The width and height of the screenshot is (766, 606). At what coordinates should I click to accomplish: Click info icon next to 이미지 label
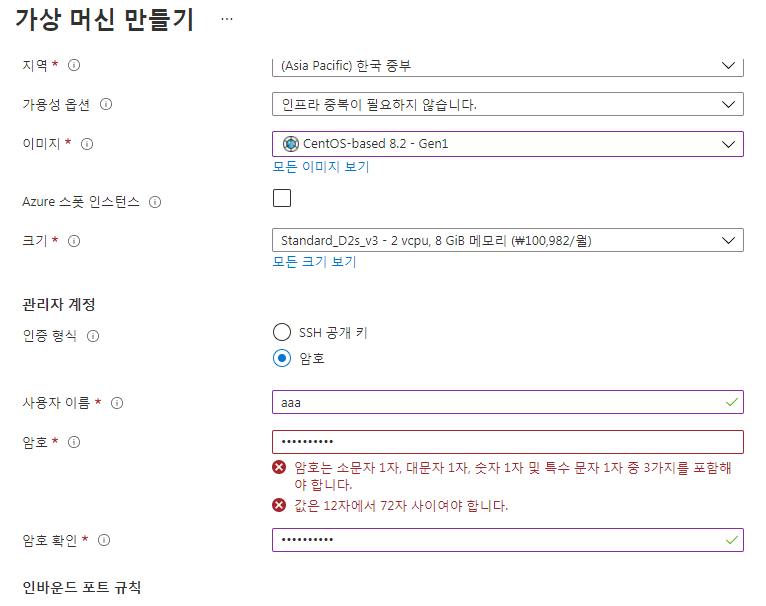(x=87, y=144)
